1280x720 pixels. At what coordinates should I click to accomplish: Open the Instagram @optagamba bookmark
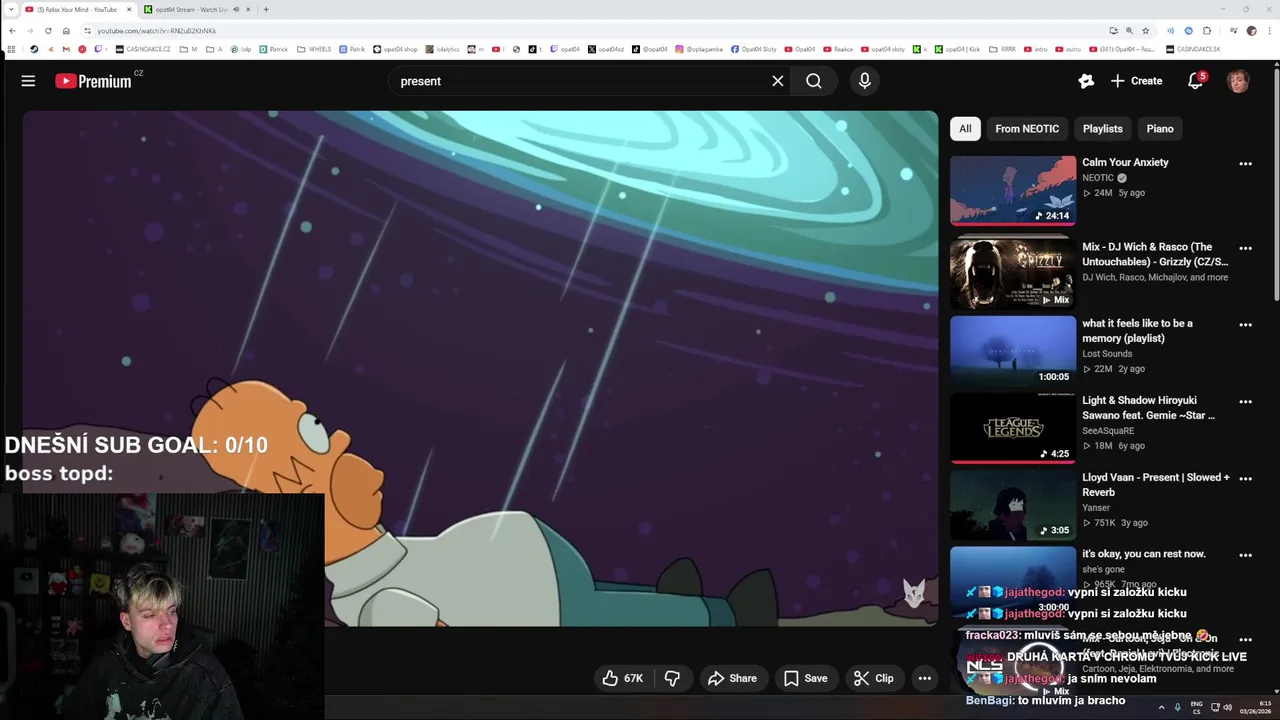coord(699,49)
